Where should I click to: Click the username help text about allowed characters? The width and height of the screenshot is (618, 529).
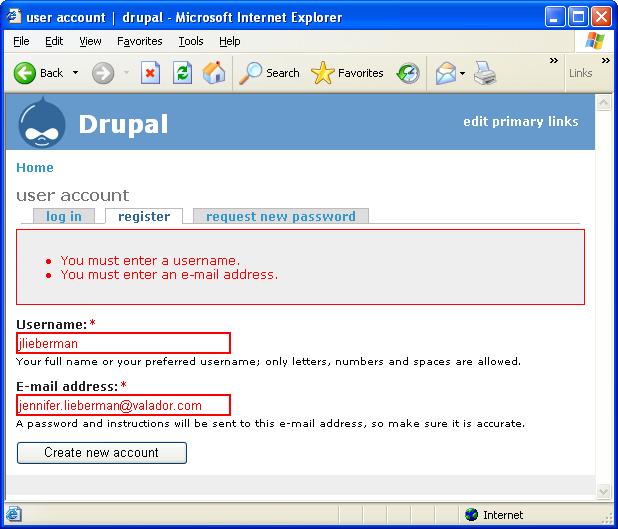(268, 361)
